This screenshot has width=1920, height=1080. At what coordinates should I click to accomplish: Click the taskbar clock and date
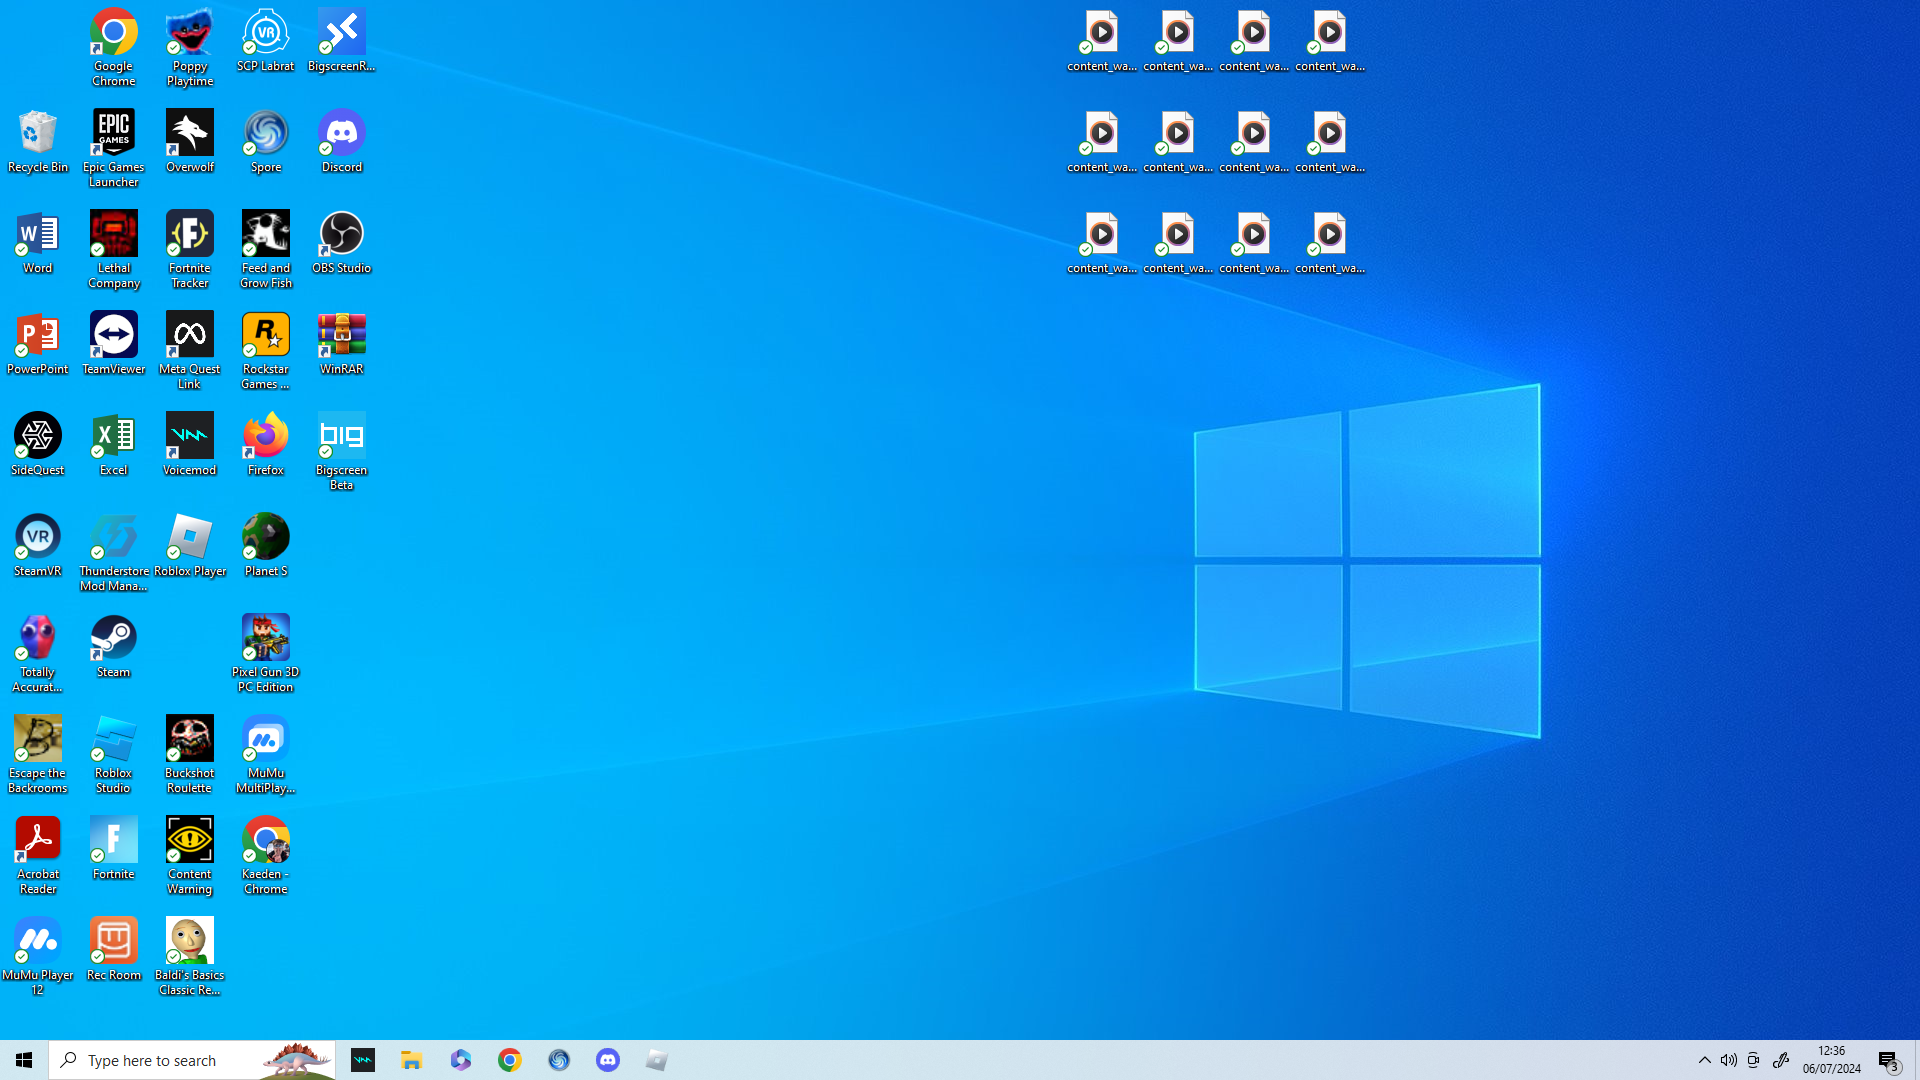(x=1831, y=1060)
